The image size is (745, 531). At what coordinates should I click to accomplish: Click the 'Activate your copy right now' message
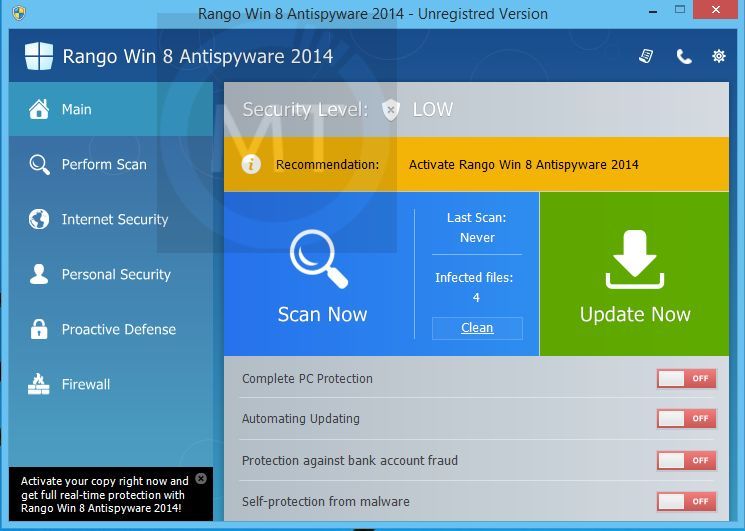(105, 494)
